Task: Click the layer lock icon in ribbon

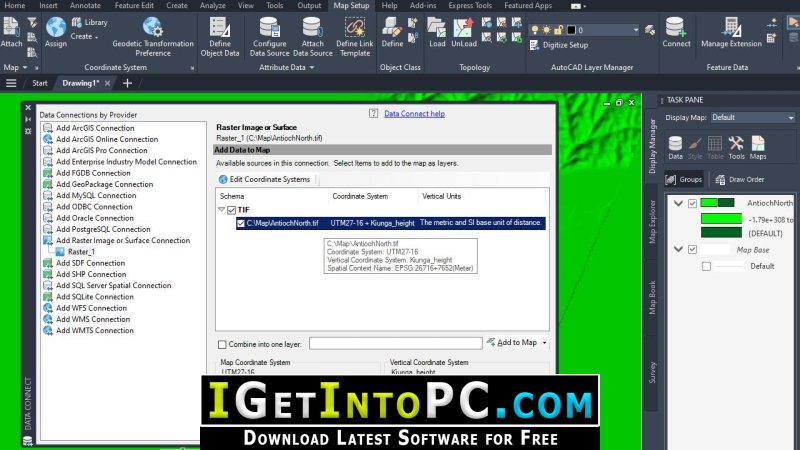Action: 558,30
